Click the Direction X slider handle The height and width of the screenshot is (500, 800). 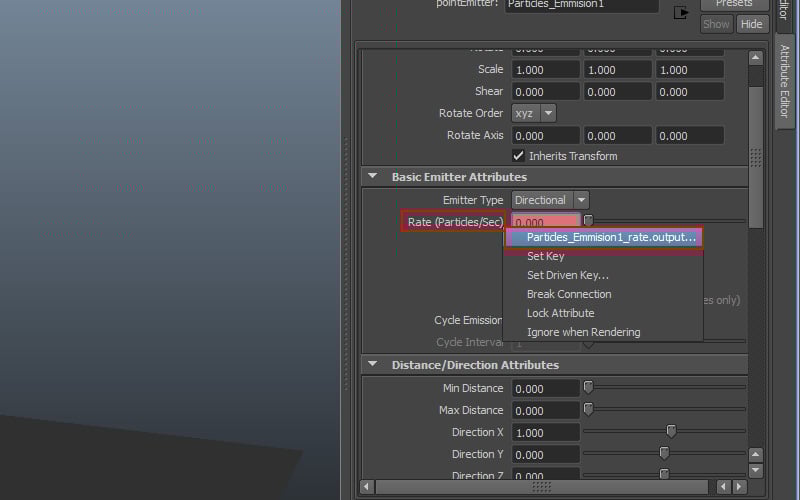click(x=671, y=431)
